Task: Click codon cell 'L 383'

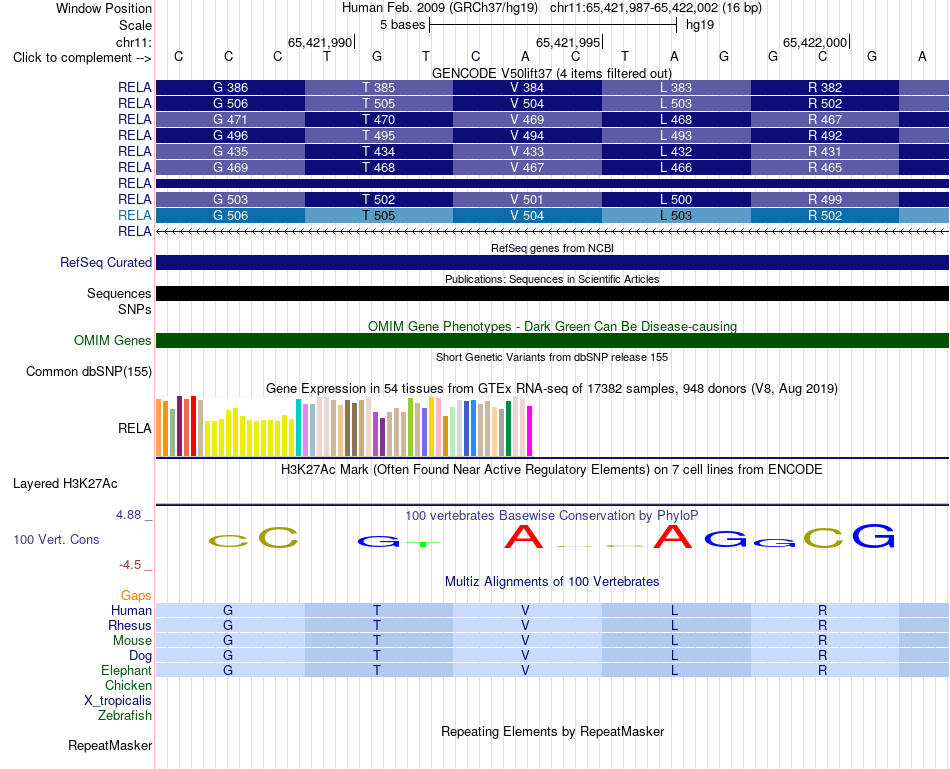Action: (676, 87)
